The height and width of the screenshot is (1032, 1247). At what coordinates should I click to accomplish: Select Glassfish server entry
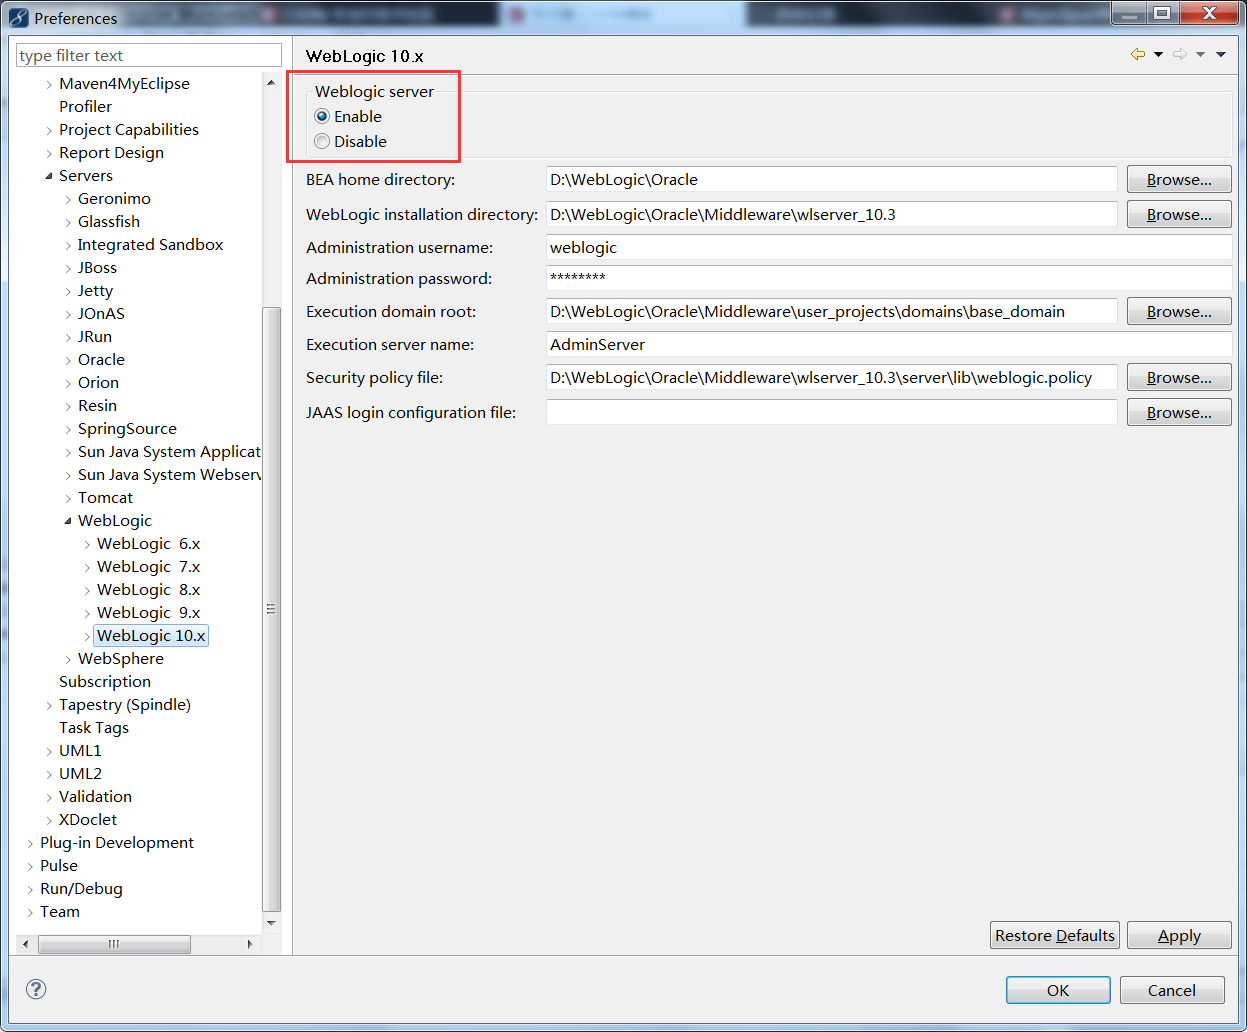pos(109,222)
